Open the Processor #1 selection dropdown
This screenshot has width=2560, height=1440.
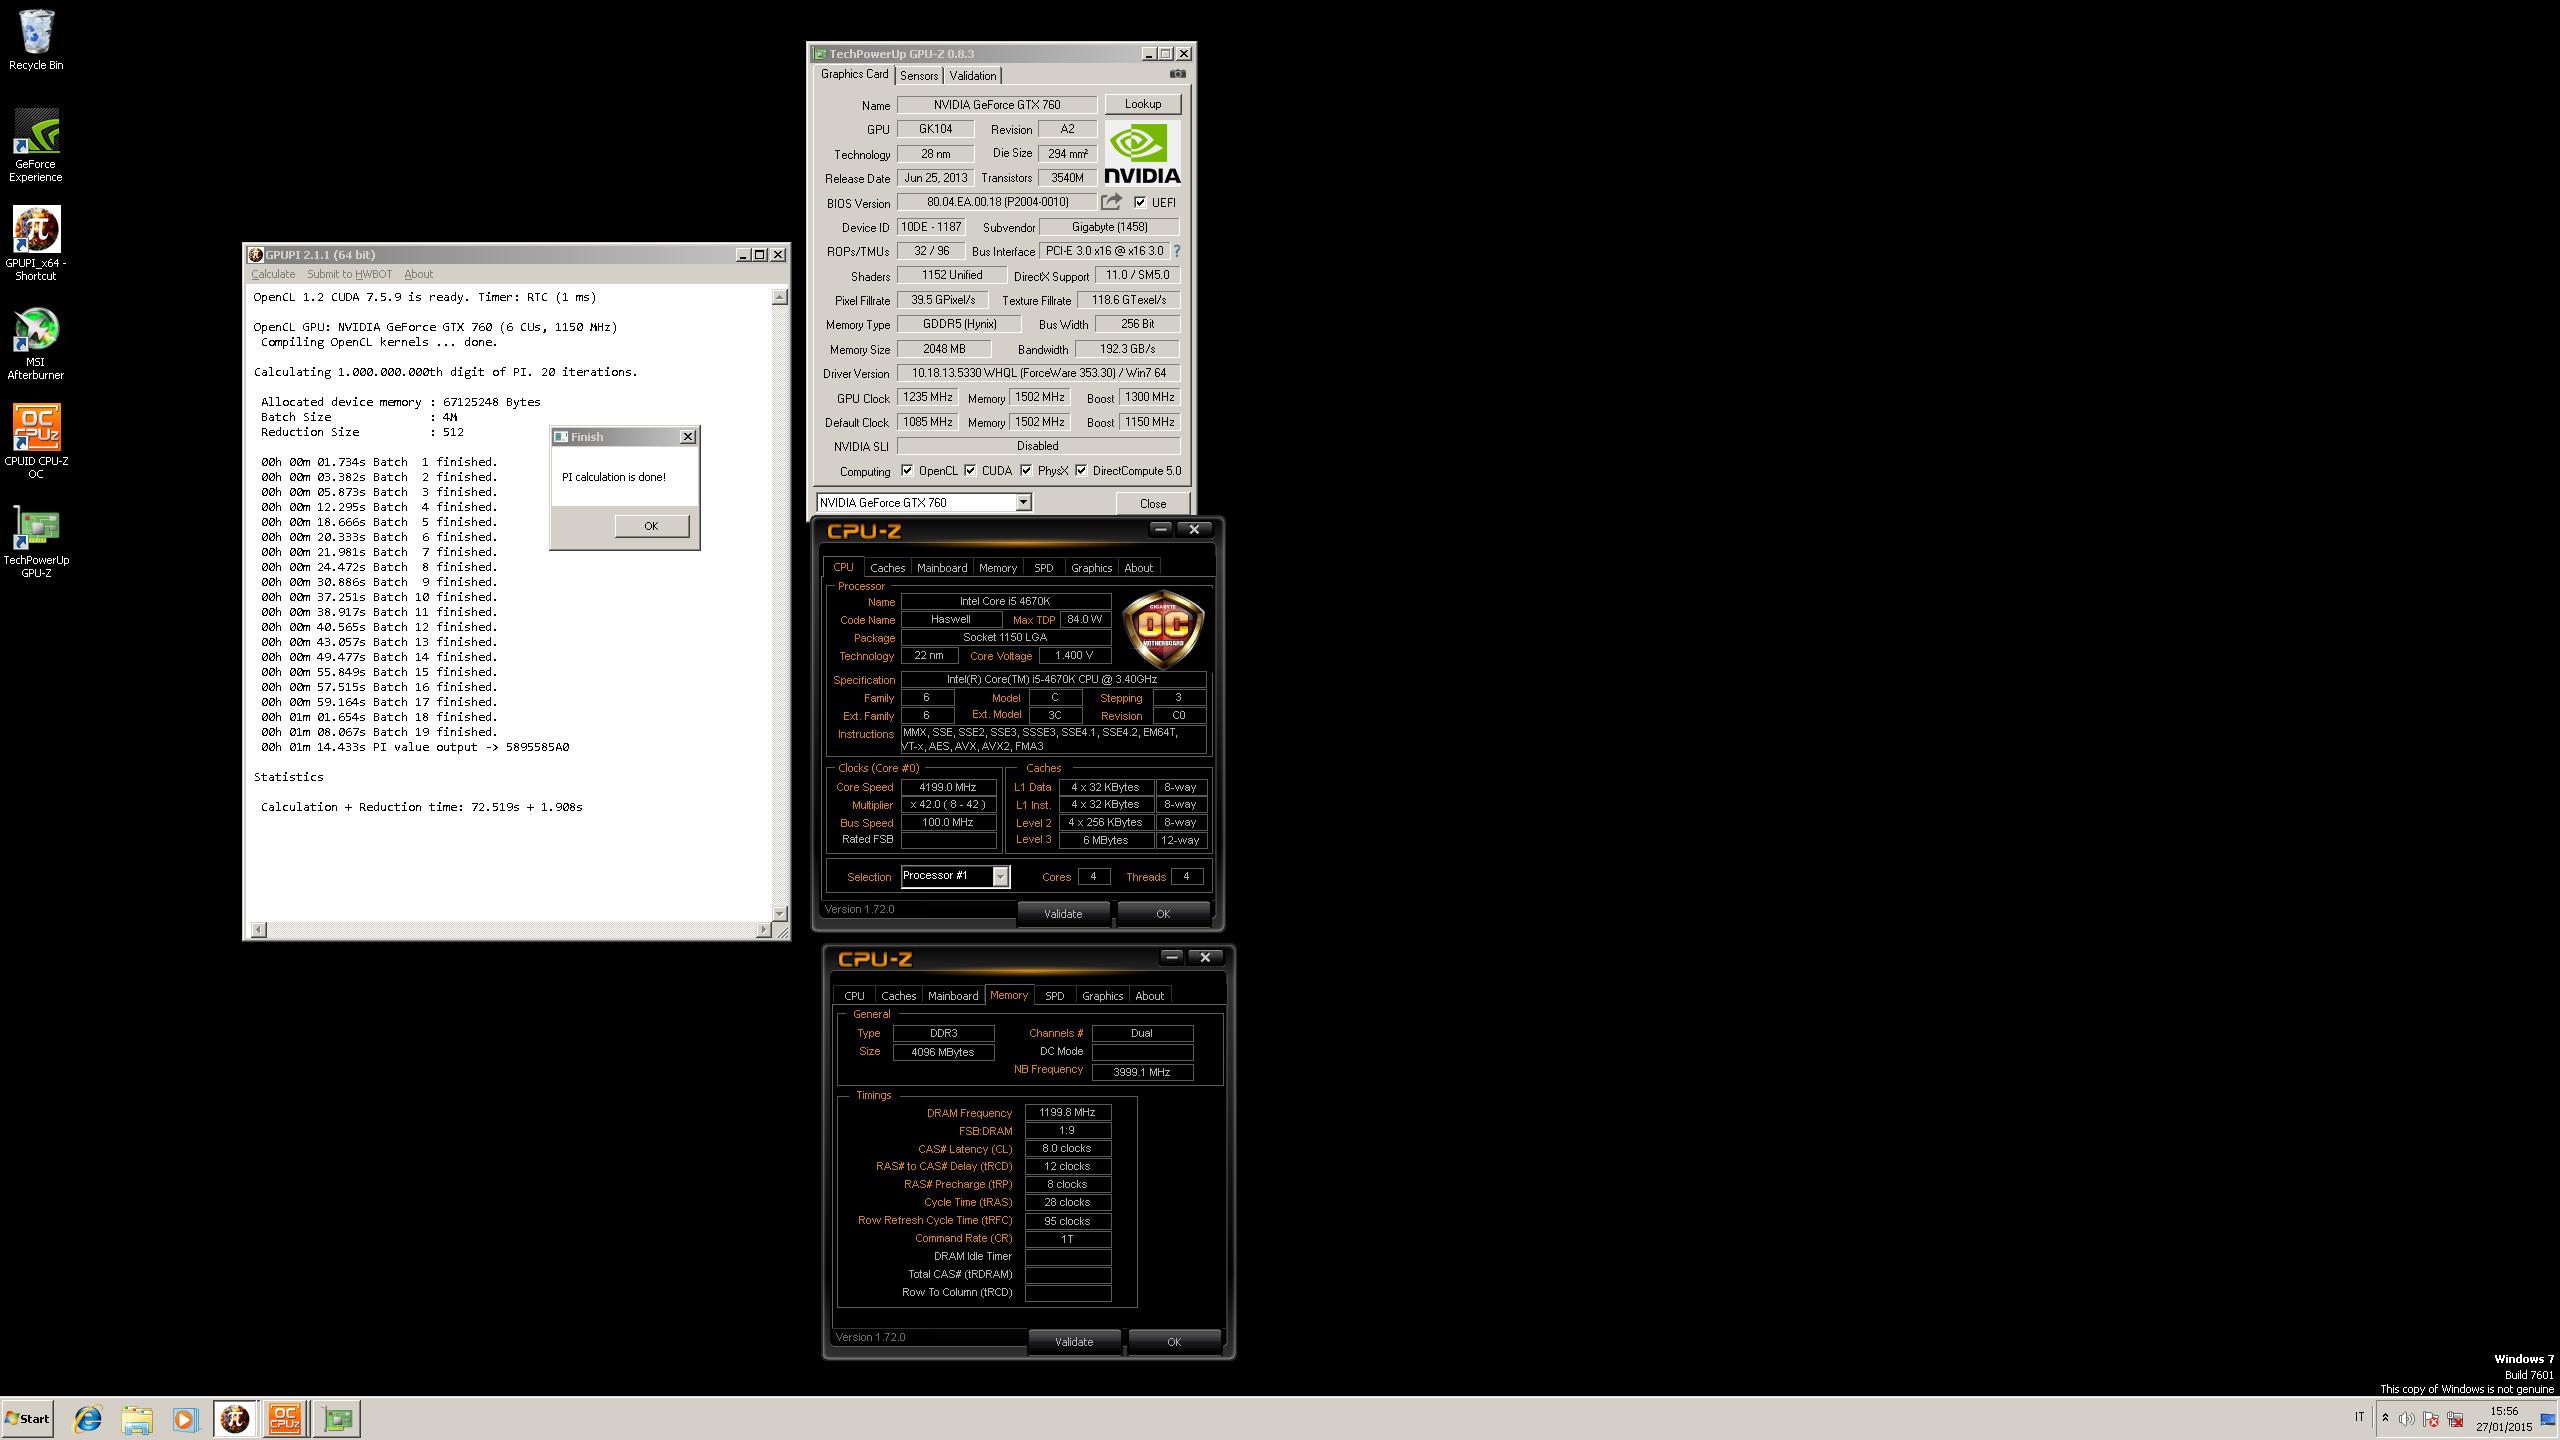click(1000, 877)
